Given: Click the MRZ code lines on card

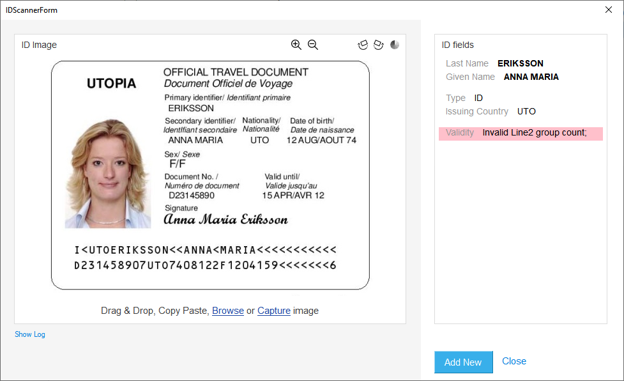Looking at the screenshot, I should click(205, 258).
